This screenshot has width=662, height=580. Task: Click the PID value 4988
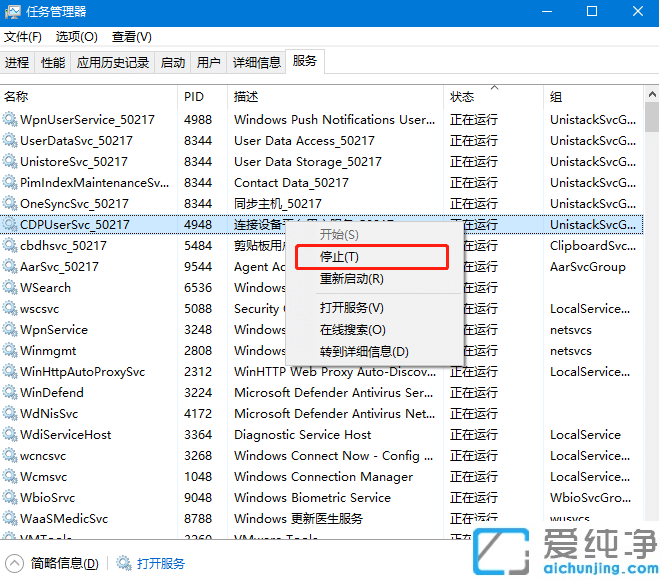[x=198, y=119]
